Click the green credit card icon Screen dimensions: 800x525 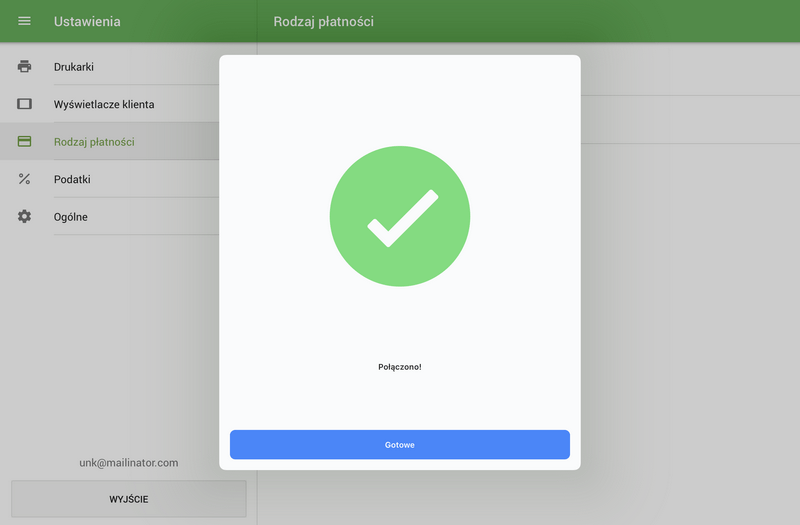point(25,142)
